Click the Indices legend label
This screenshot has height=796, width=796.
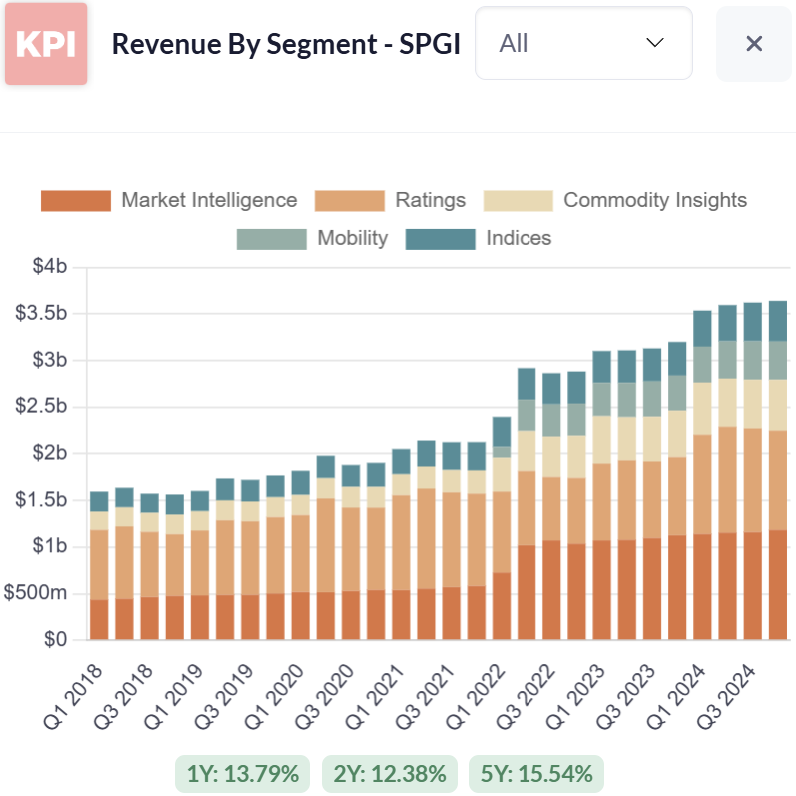pos(519,238)
